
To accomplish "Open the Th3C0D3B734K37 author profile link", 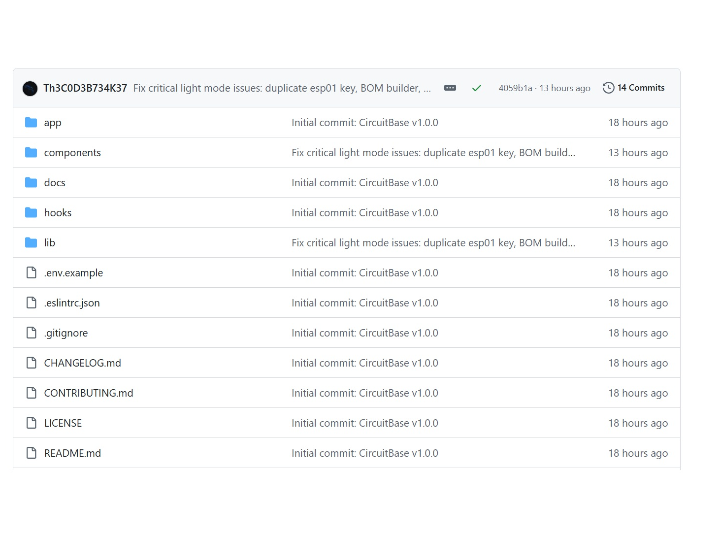I will (85, 88).
